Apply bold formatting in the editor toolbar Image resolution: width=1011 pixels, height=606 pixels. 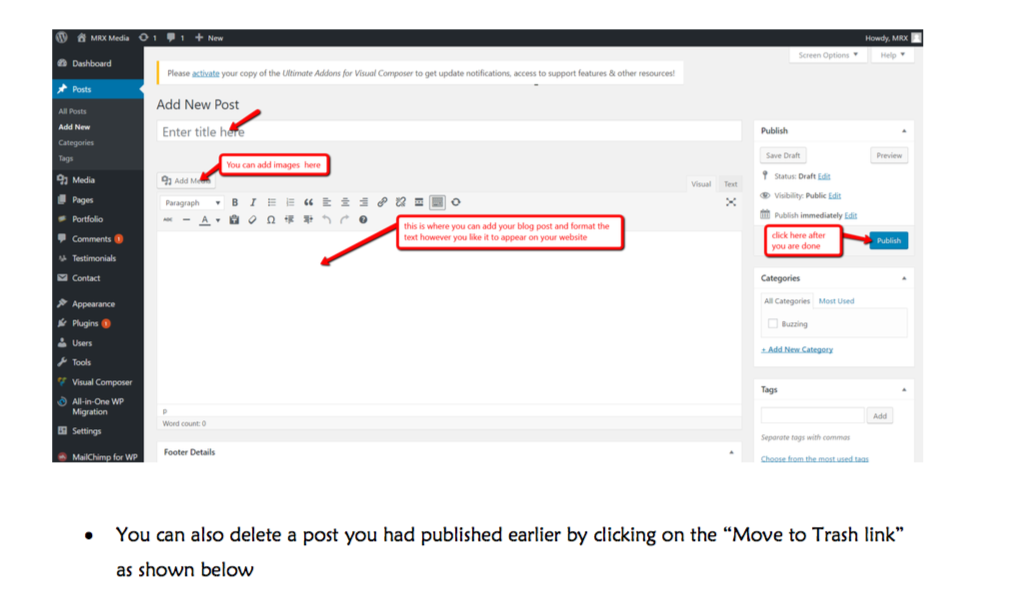(x=235, y=202)
